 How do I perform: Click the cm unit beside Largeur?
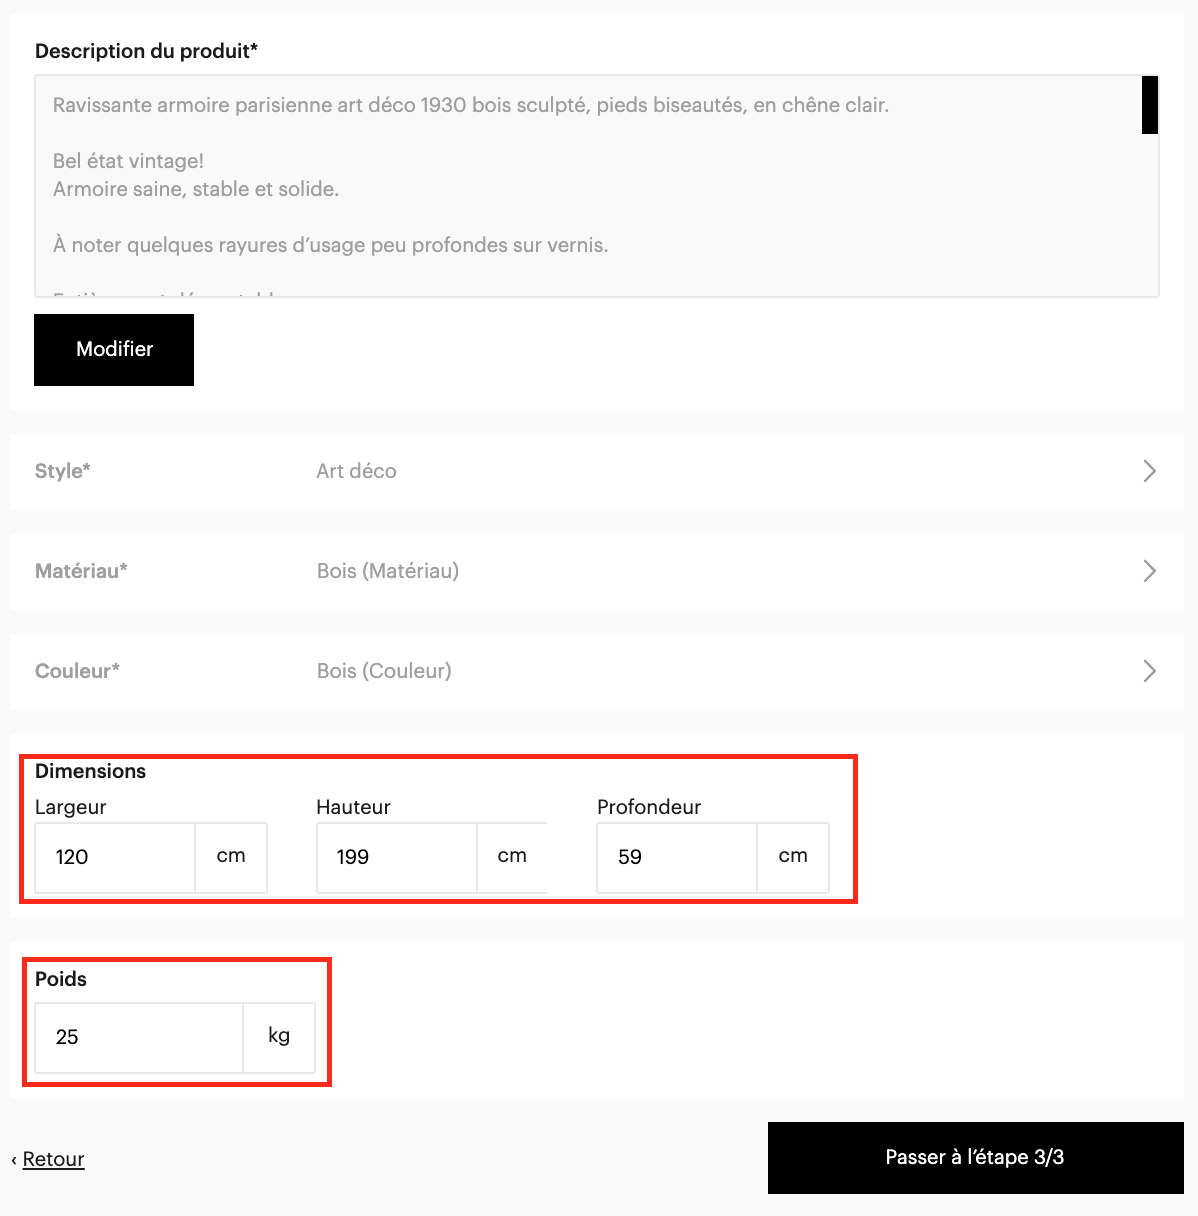point(231,857)
